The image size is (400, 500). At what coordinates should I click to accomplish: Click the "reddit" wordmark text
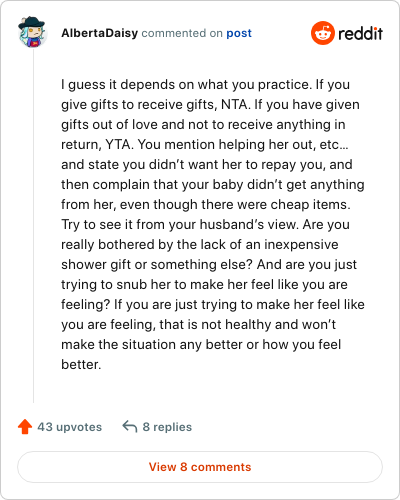(360, 33)
